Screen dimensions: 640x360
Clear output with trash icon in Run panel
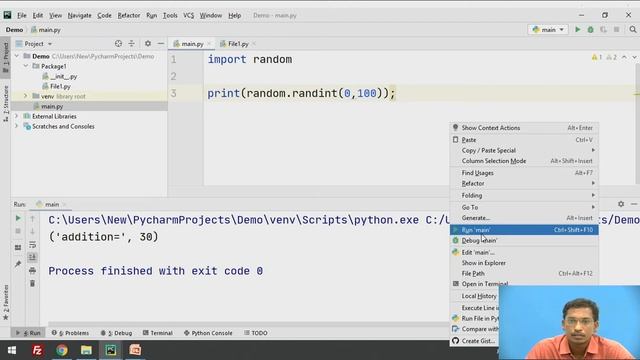click(x=33, y=283)
